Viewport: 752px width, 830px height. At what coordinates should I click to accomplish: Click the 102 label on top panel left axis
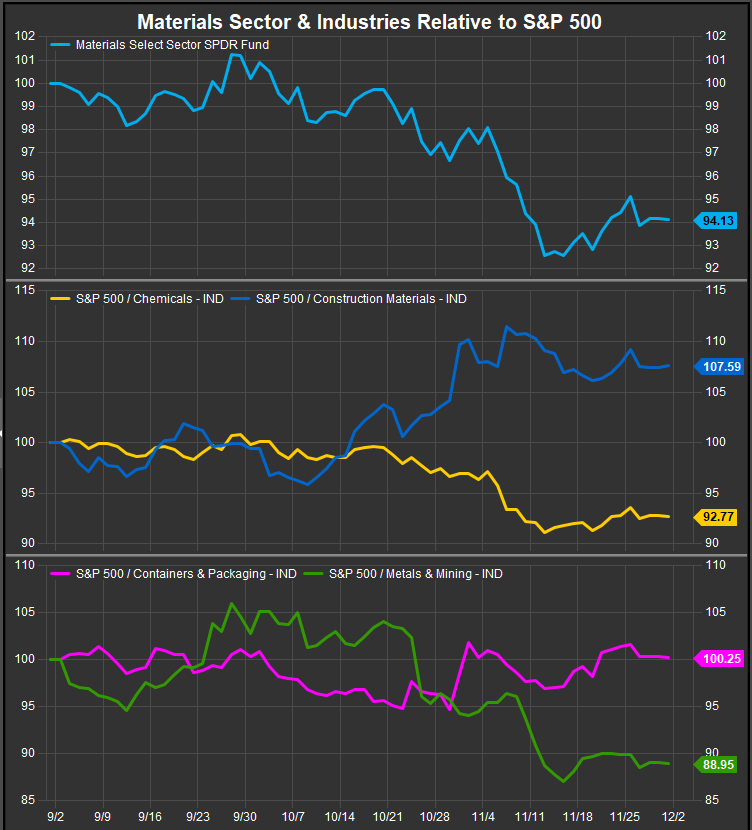coord(24,36)
